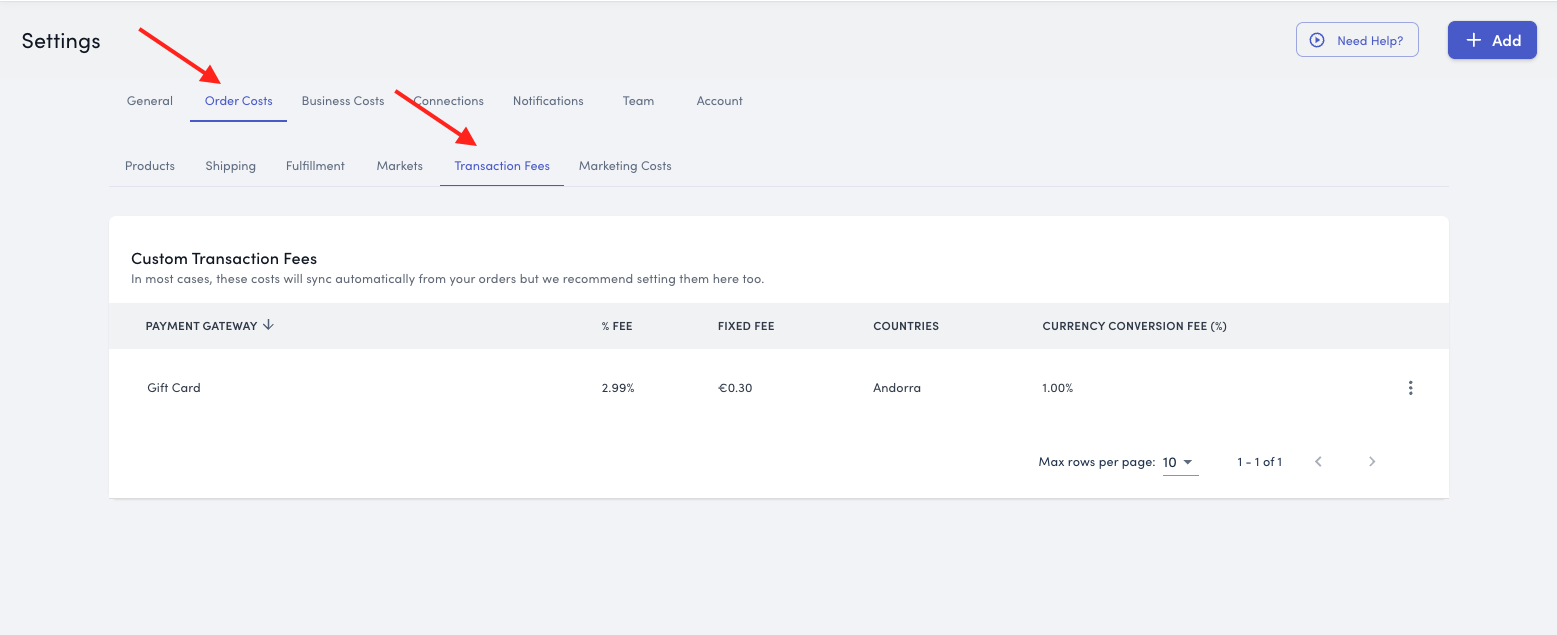Select the Order Costs tab
The width and height of the screenshot is (1557, 635).
pos(238,101)
